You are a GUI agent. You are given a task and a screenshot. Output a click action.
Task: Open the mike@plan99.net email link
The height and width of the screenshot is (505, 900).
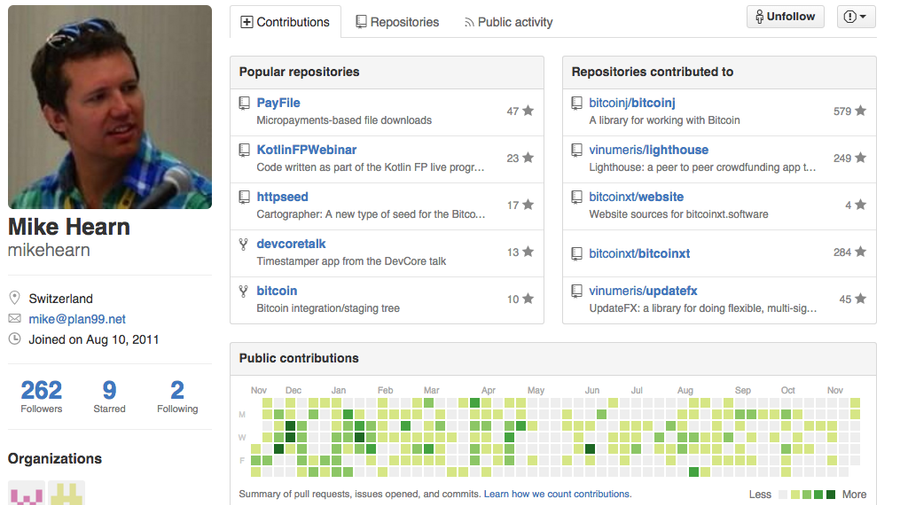(x=77, y=319)
